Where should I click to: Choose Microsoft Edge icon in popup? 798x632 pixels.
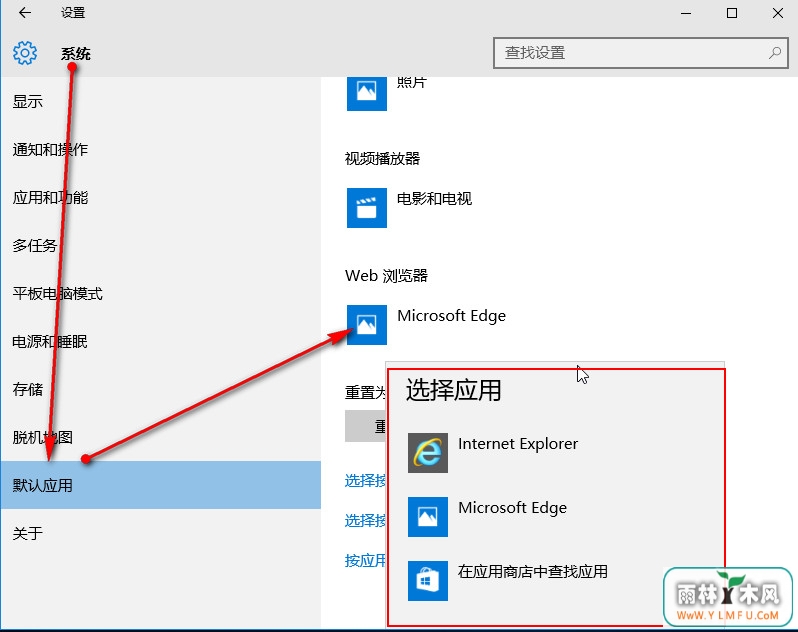point(428,517)
